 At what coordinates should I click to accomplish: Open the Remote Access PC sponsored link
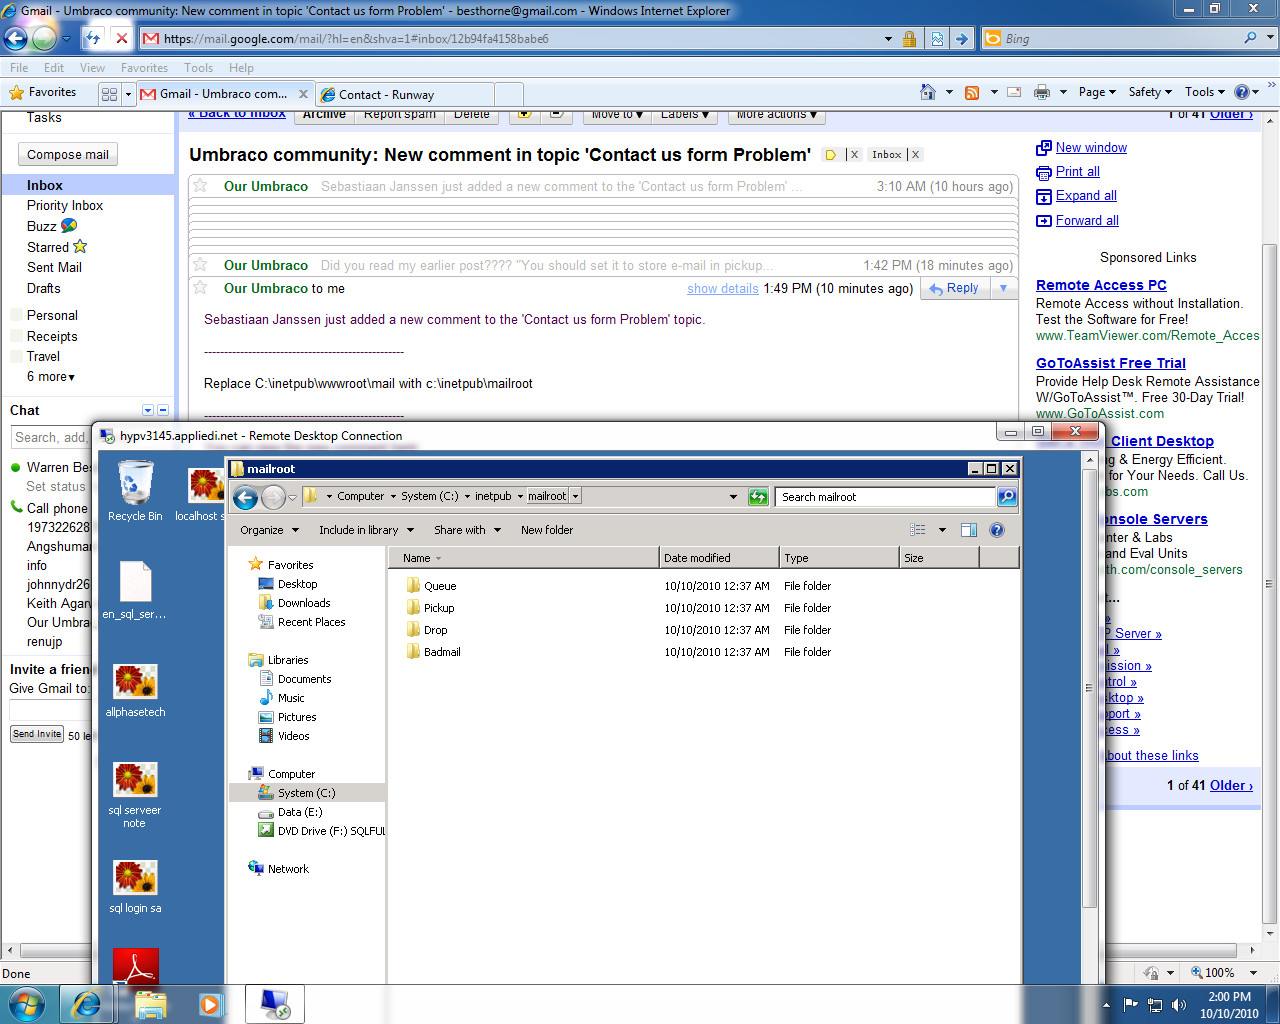pos(1101,285)
